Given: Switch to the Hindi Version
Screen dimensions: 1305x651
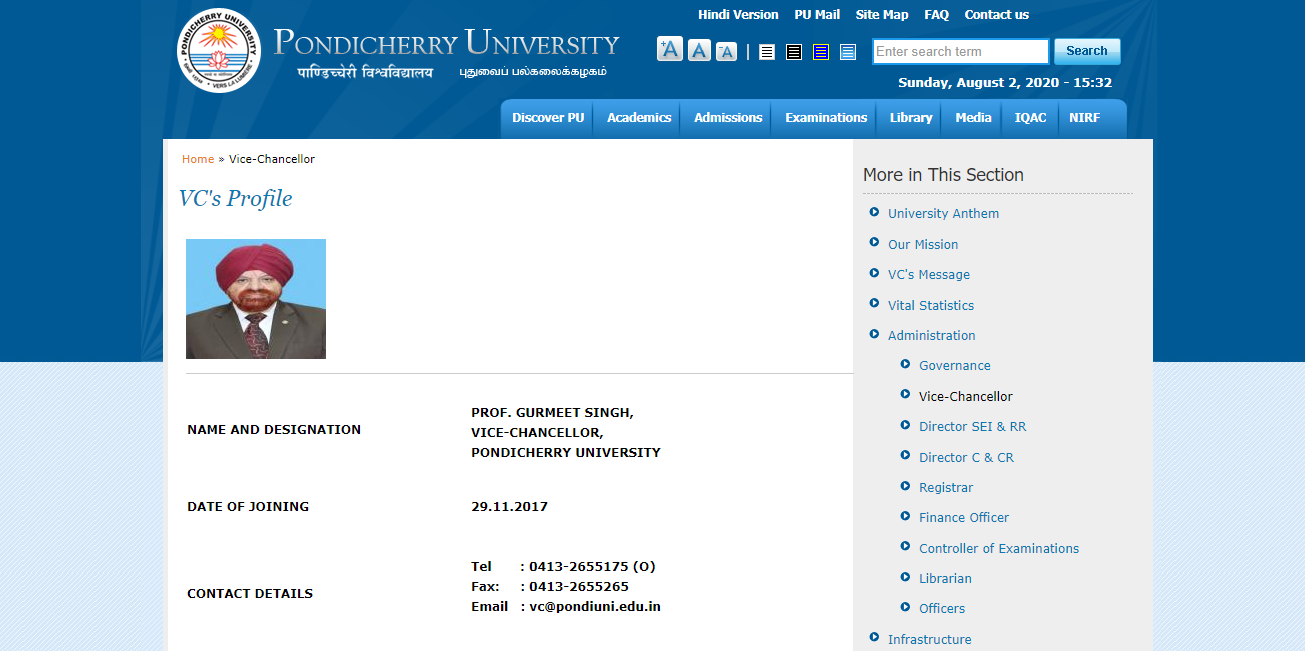Looking at the screenshot, I should tap(738, 15).
